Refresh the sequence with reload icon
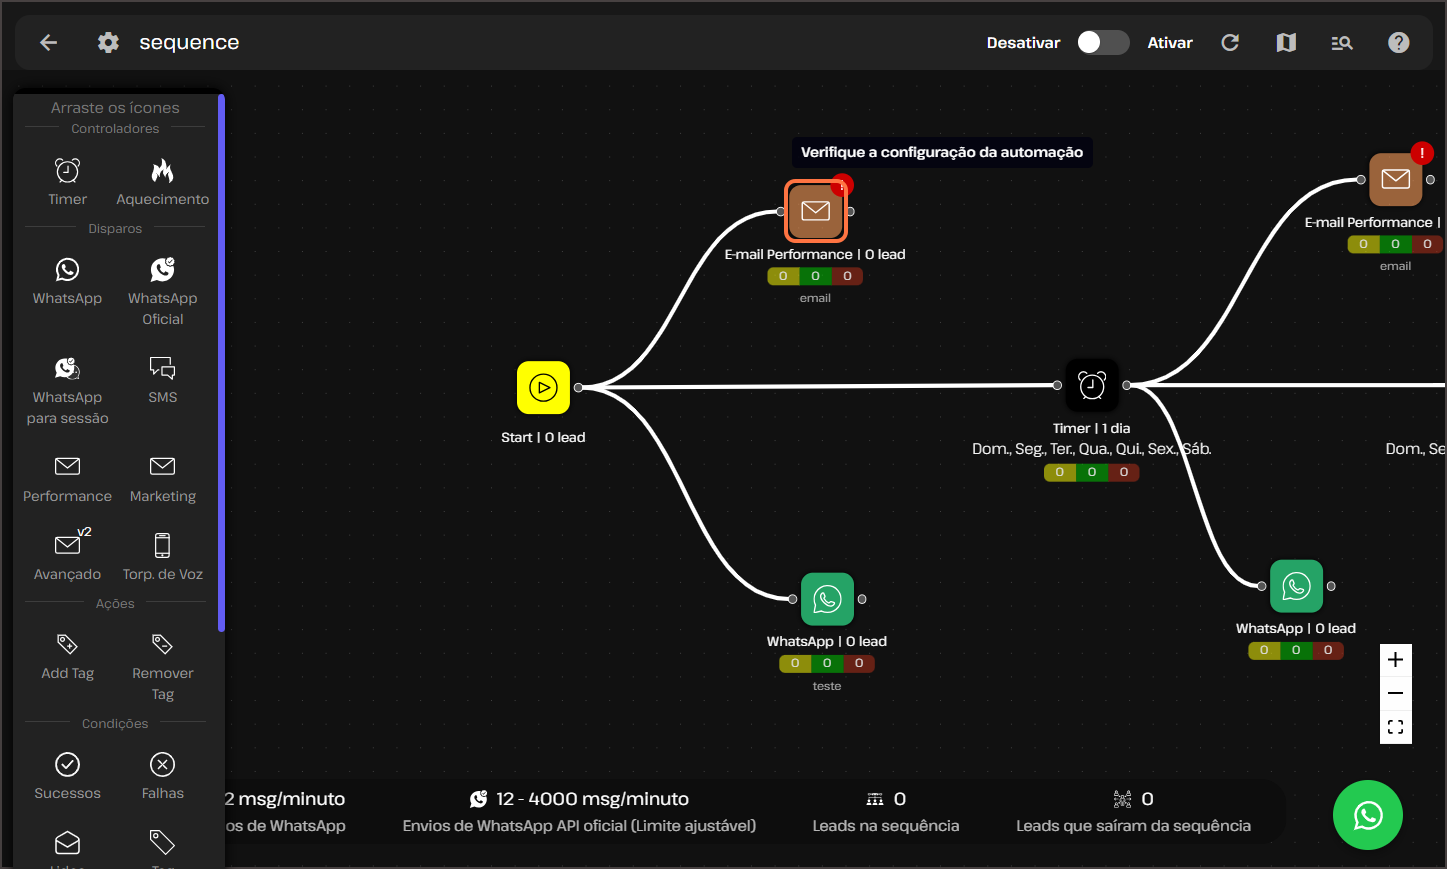This screenshot has height=869, width=1447. tap(1230, 42)
